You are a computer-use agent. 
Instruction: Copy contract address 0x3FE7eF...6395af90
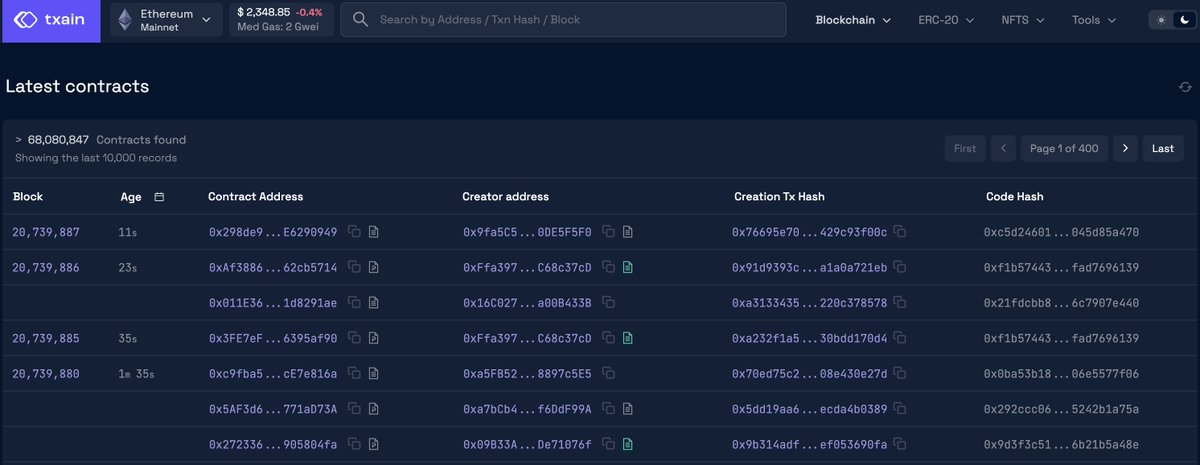point(354,338)
